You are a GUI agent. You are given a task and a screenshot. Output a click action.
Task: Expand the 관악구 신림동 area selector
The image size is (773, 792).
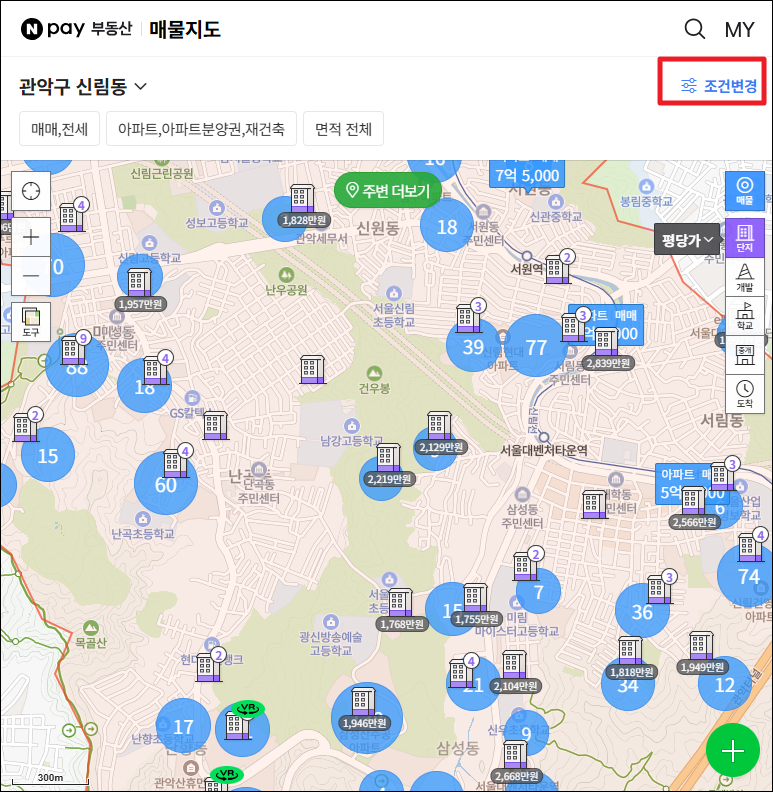coord(83,87)
